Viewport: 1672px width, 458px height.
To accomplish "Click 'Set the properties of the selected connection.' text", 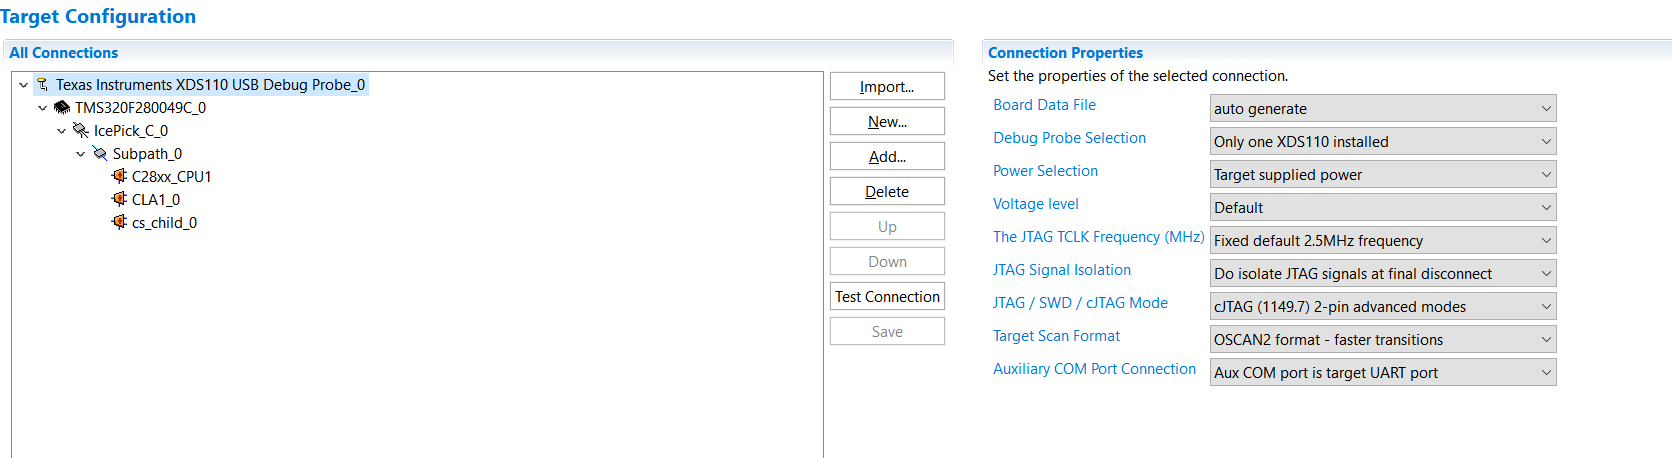I will point(1138,76).
